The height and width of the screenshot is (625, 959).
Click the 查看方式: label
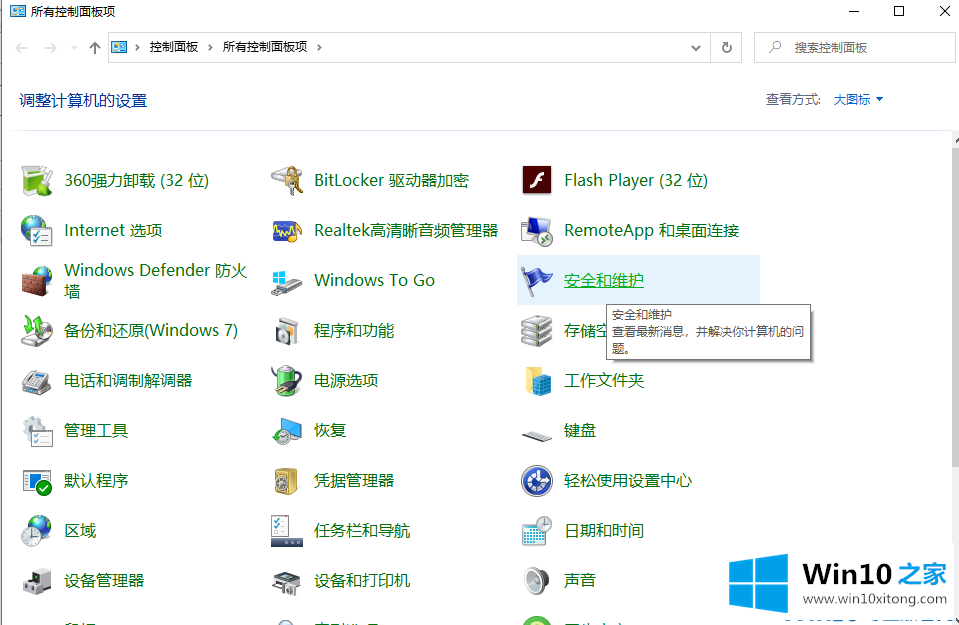coord(793,100)
